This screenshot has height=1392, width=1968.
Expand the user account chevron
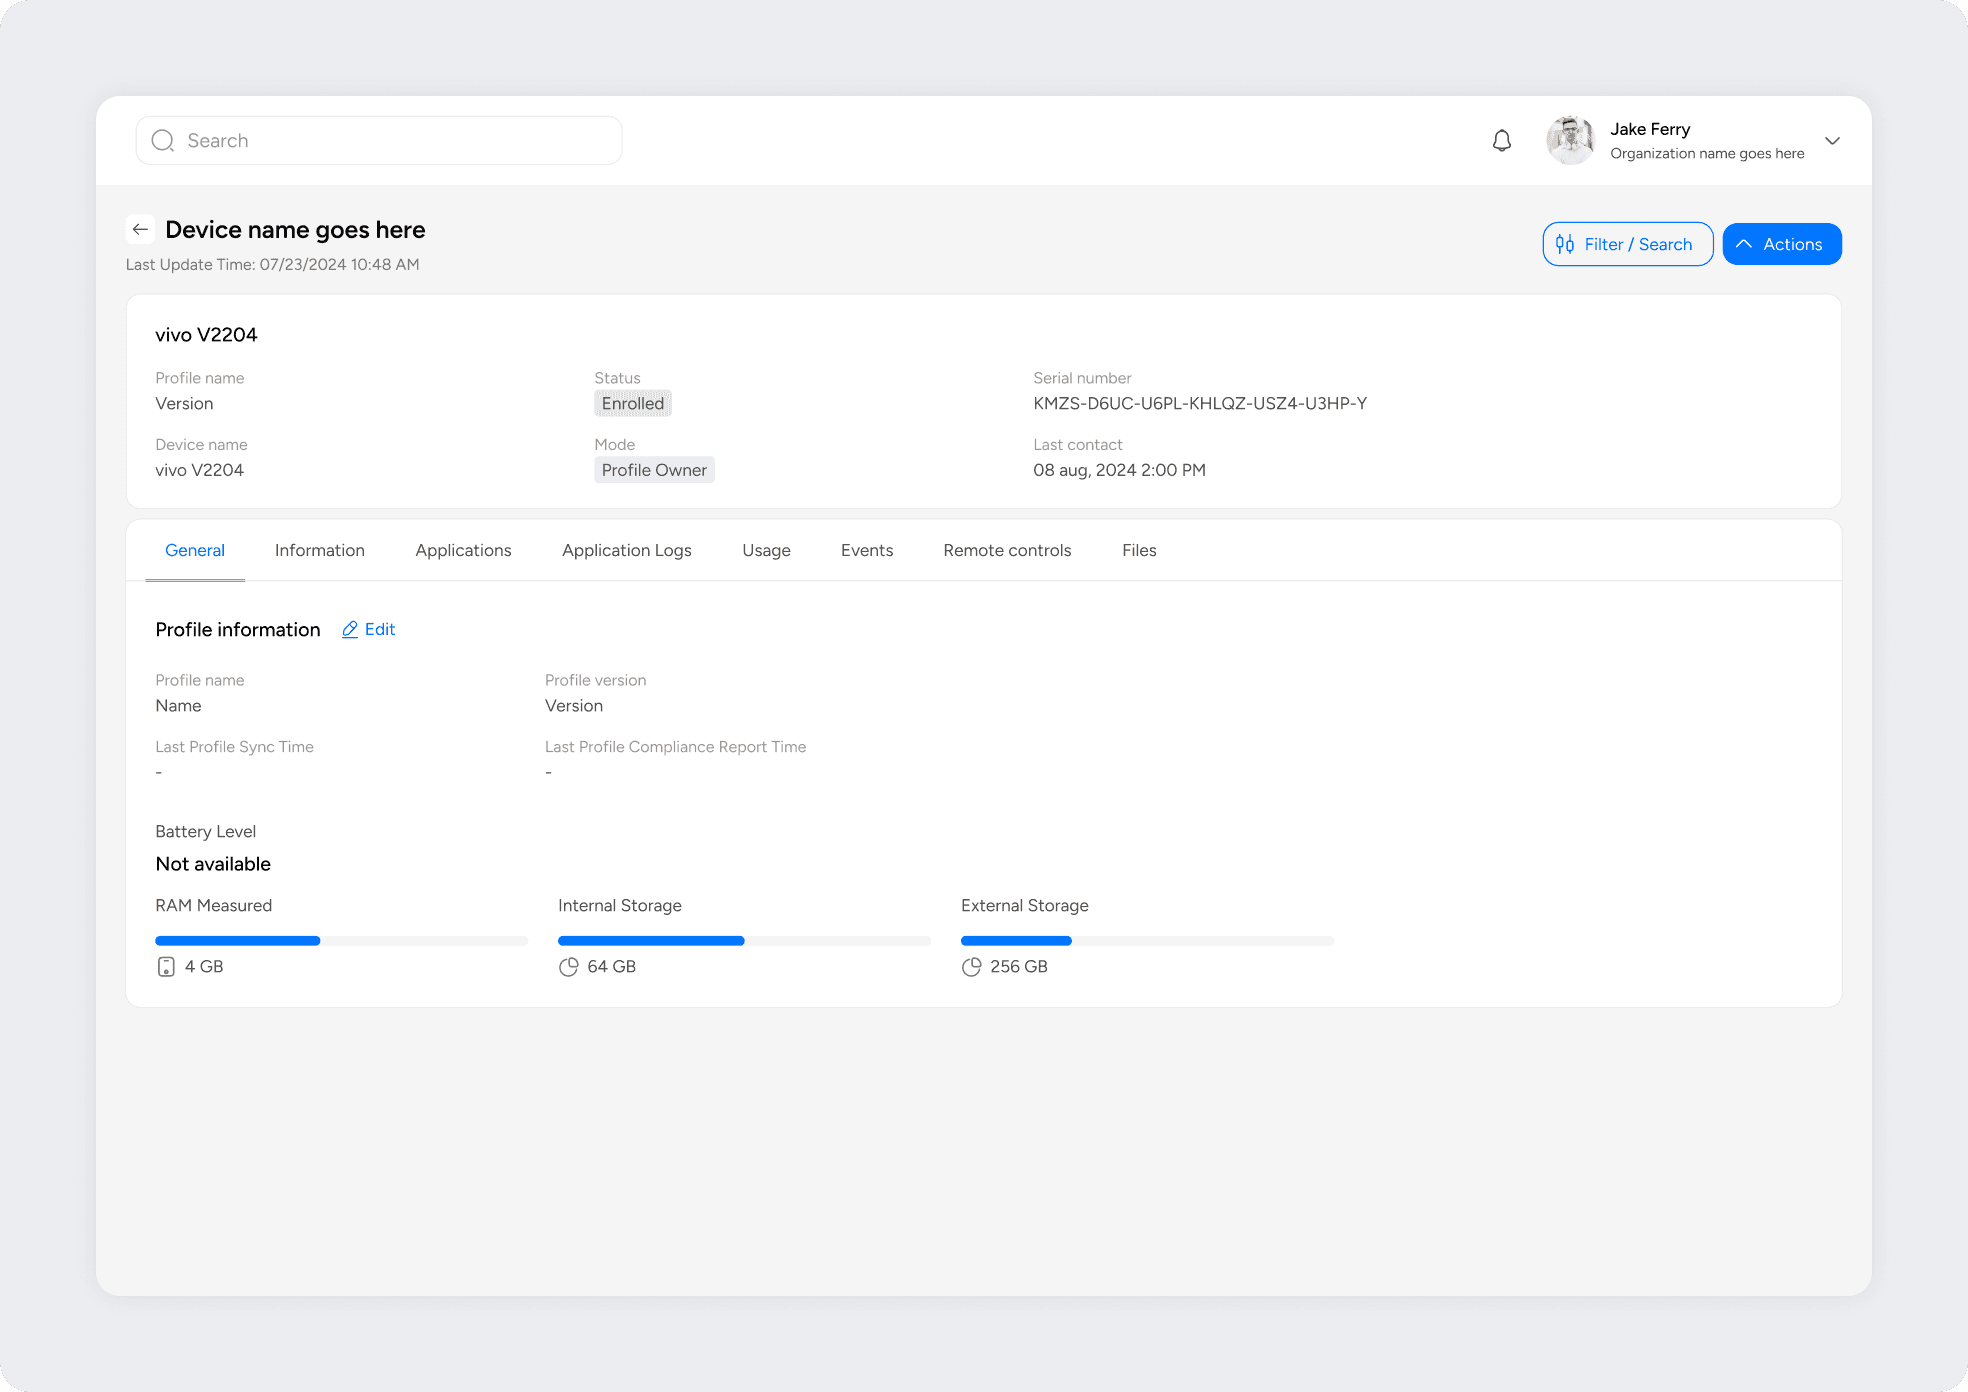pyautogui.click(x=1832, y=141)
